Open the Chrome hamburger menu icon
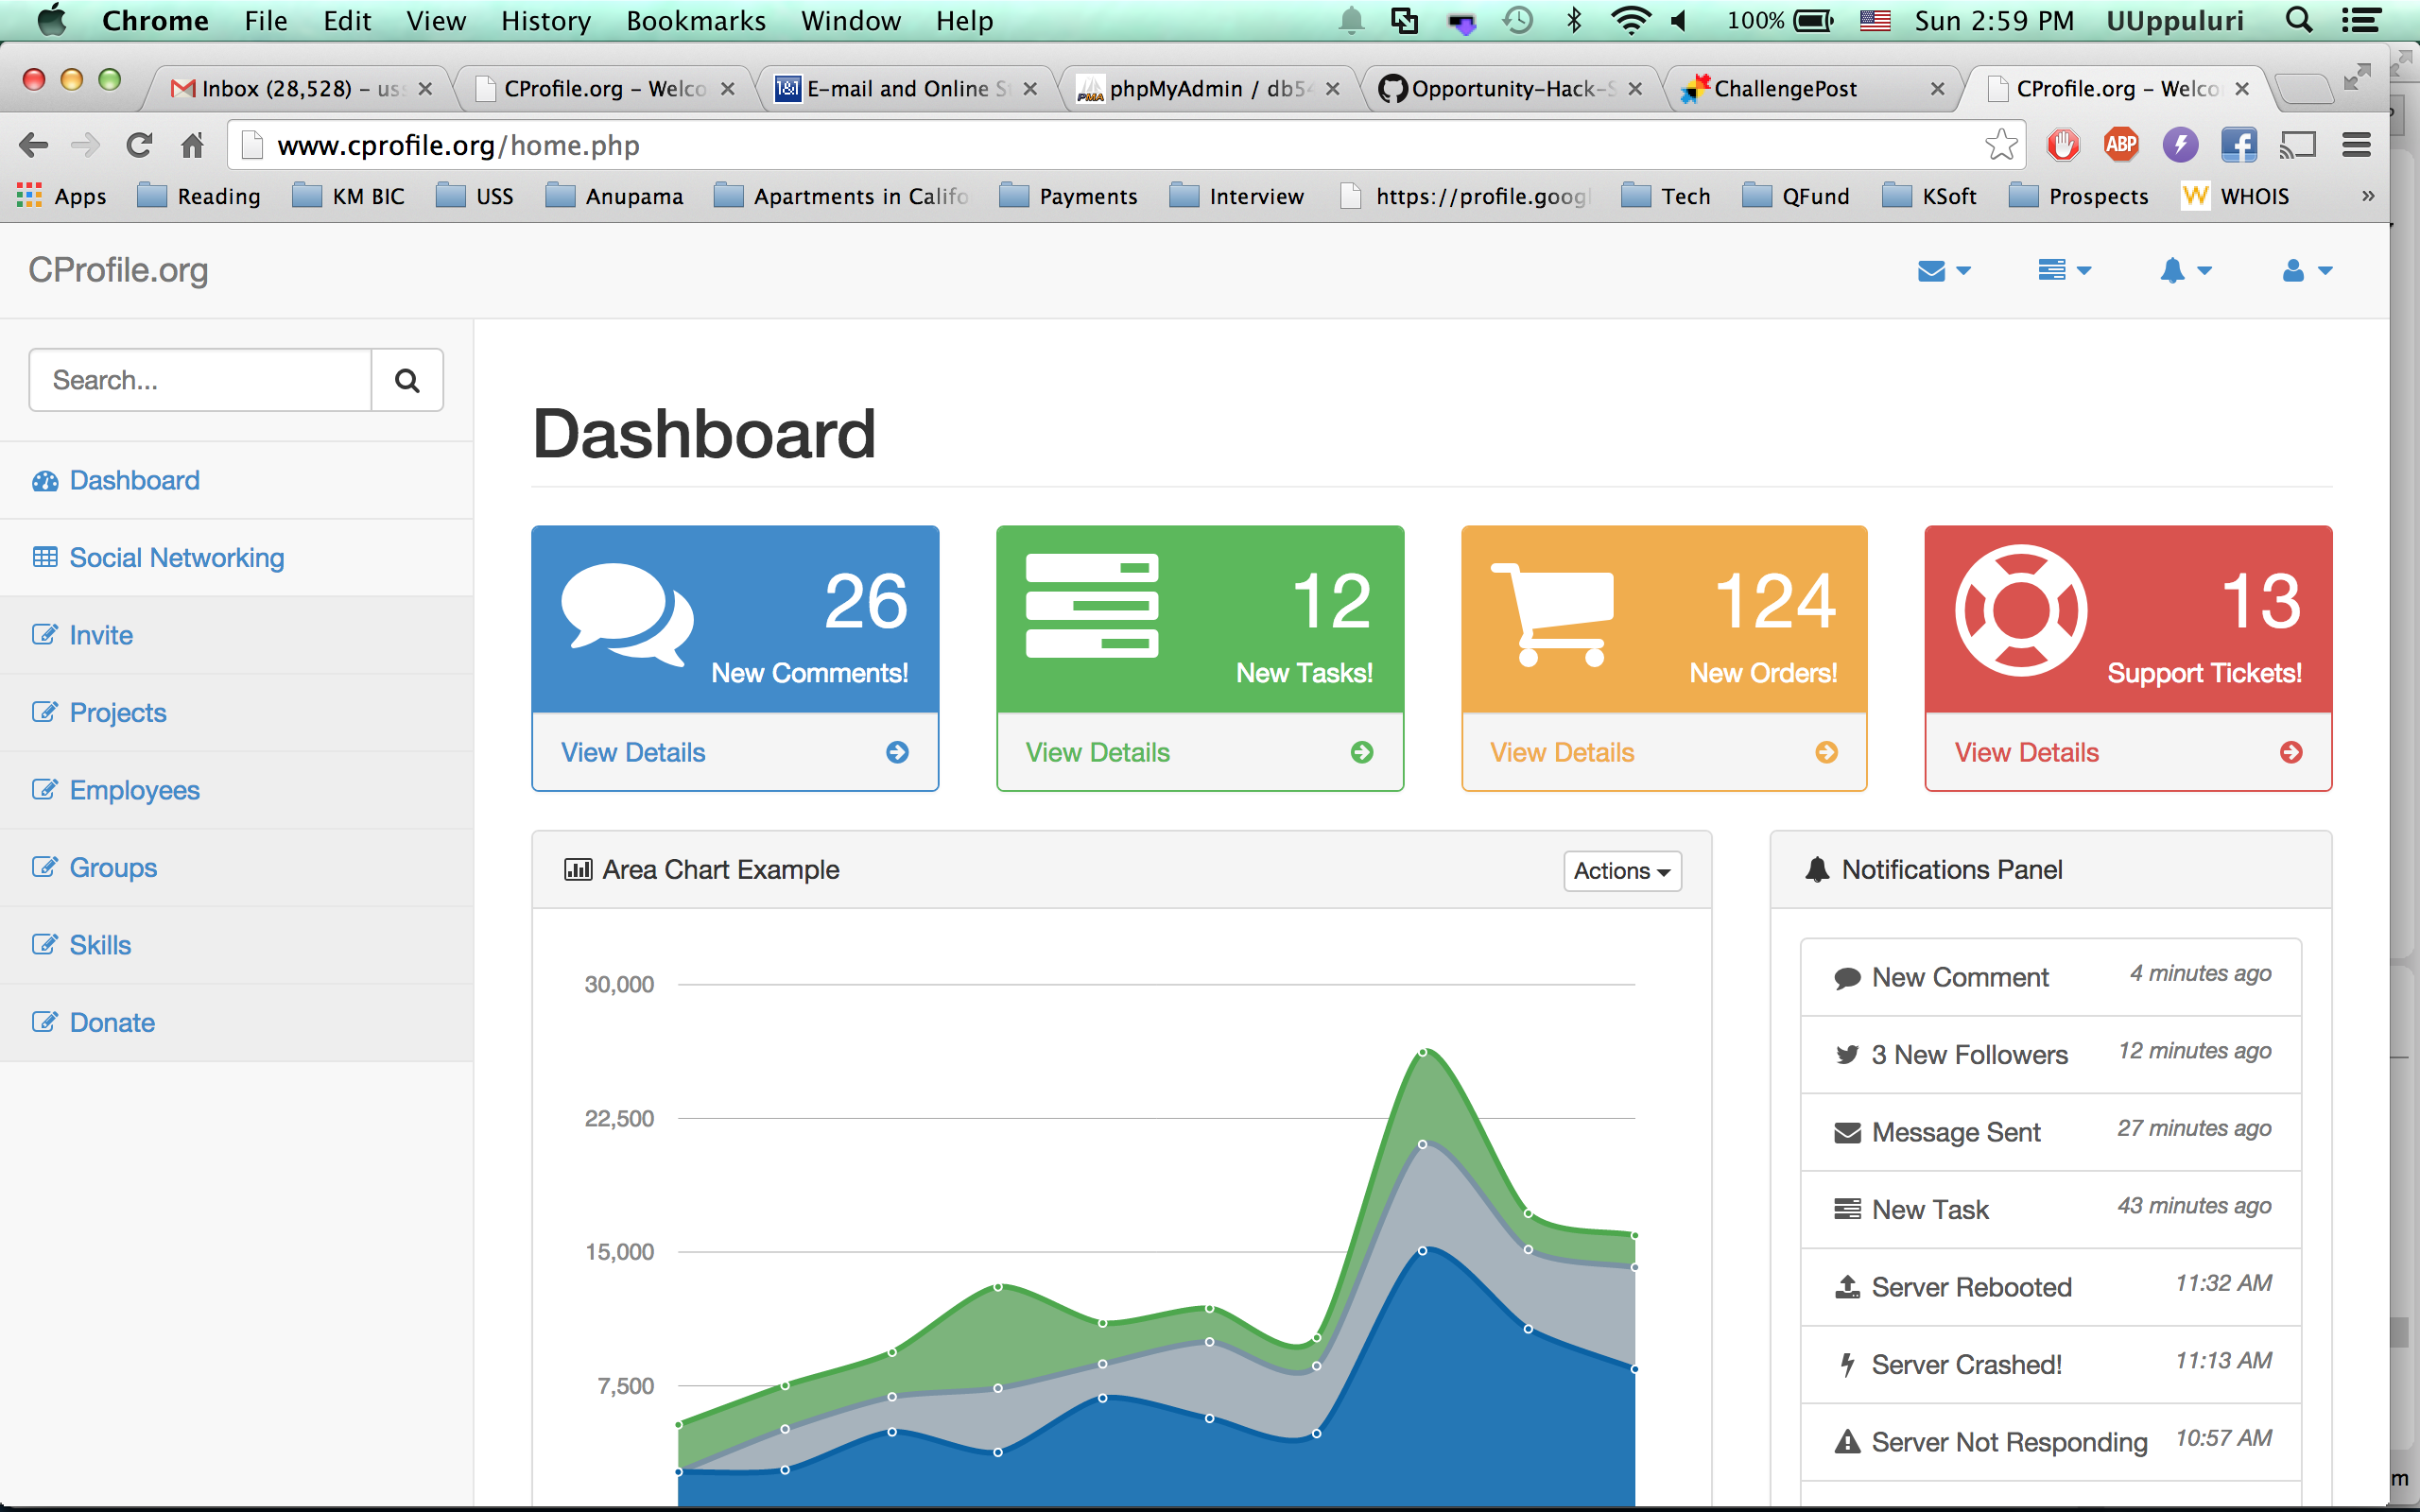 tap(2356, 145)
